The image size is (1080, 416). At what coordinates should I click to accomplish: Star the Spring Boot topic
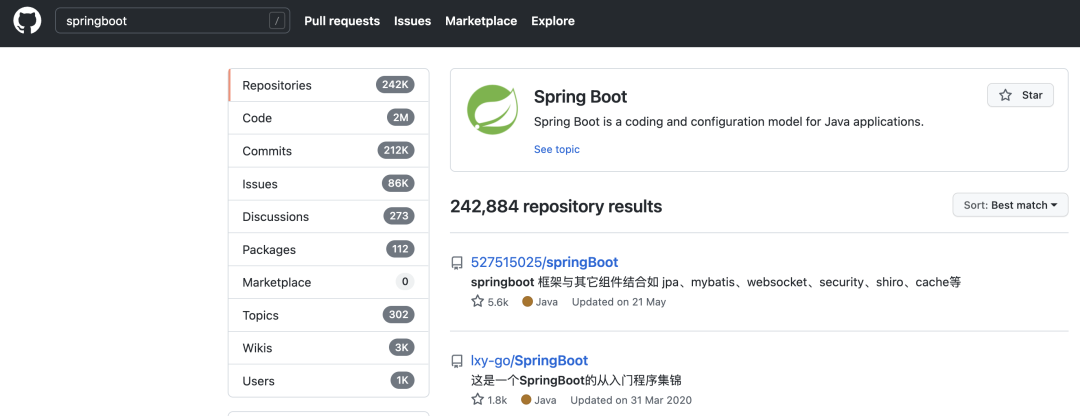pyautogui.click(x=1020, y=95)
